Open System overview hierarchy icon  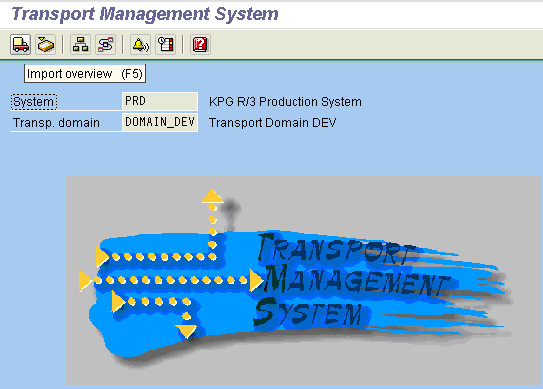point(80,44)
